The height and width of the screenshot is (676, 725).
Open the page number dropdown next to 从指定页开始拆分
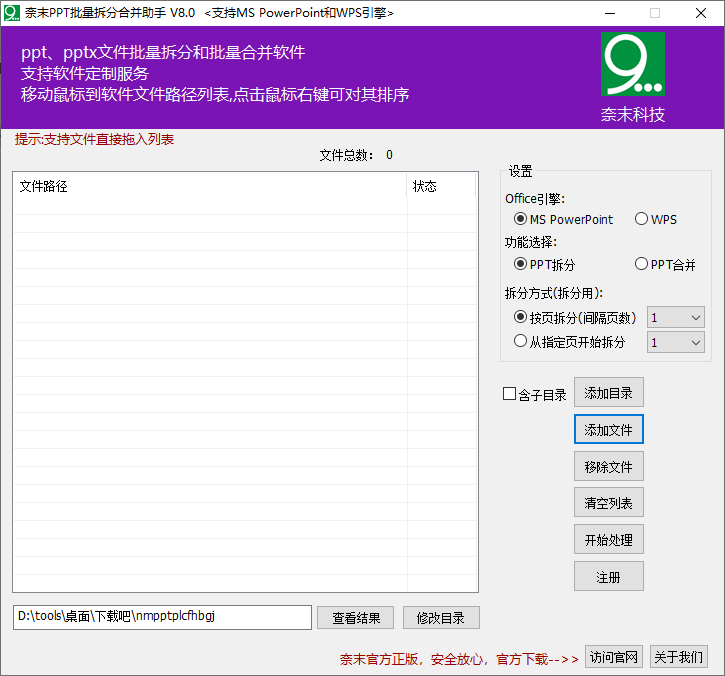coord(676,343)
